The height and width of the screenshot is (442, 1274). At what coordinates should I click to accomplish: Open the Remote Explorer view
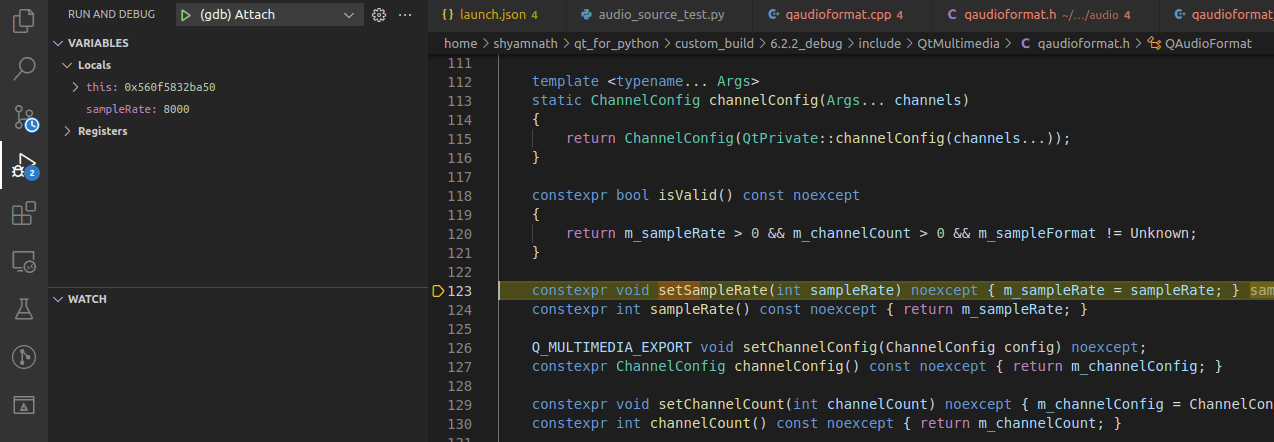(24, 262)
